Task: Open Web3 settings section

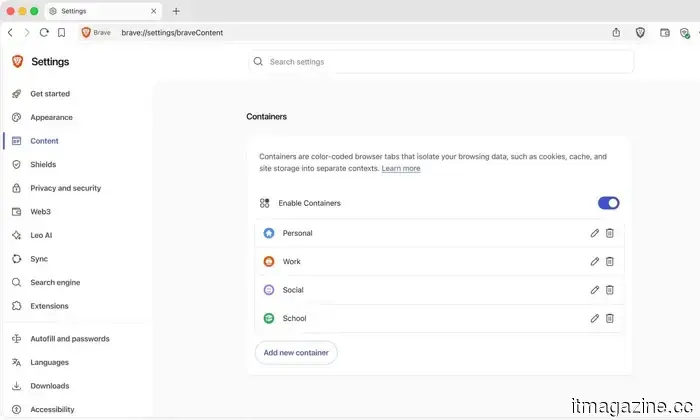Action: (x=40, y=212)
